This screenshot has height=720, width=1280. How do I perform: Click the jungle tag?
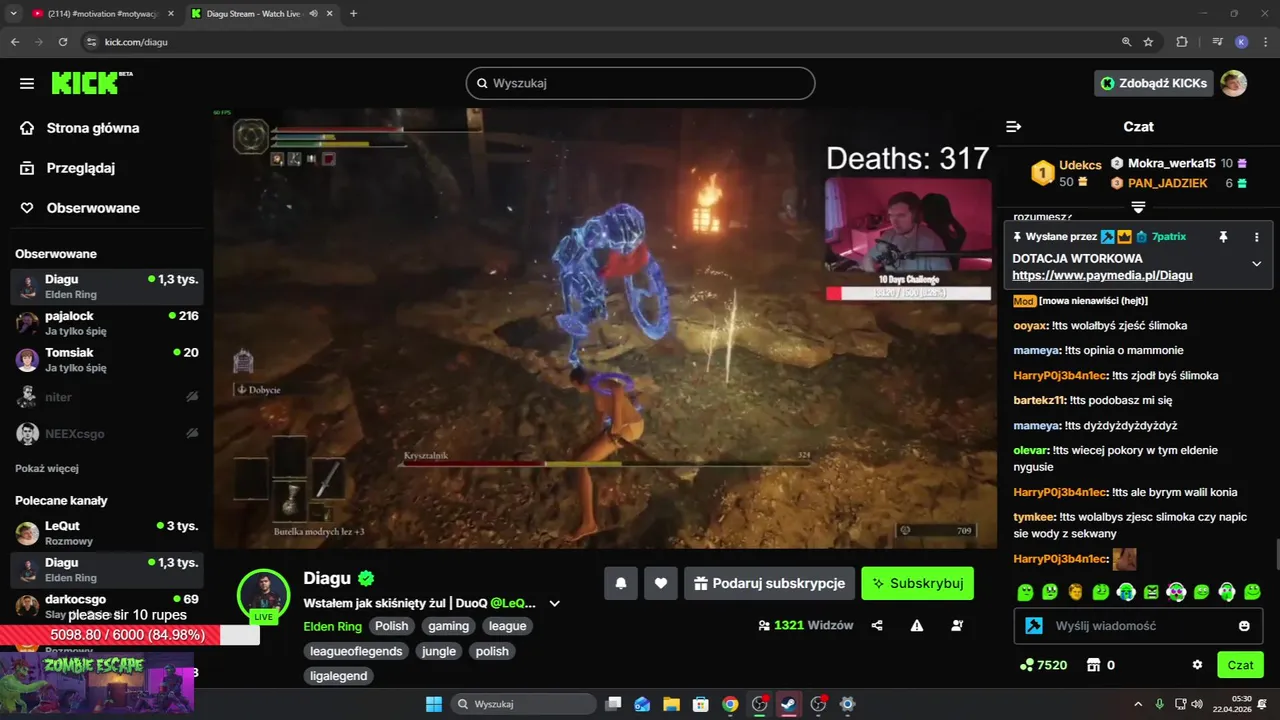[439, 651]
